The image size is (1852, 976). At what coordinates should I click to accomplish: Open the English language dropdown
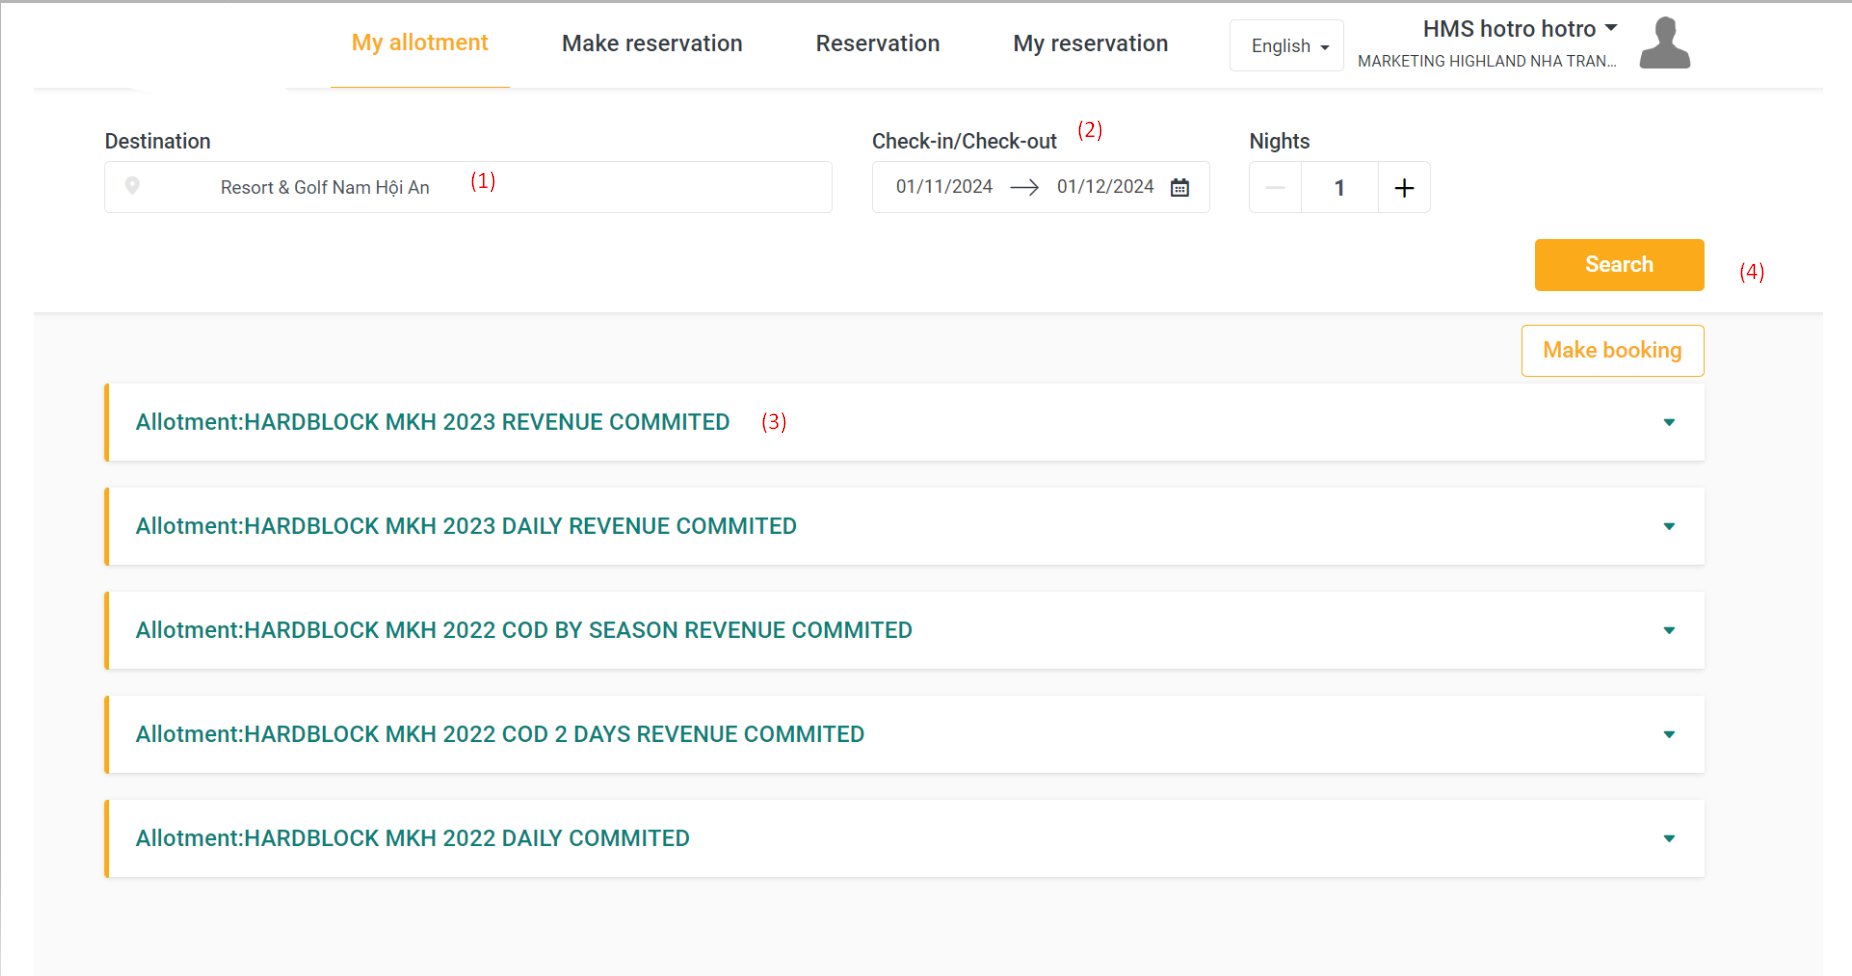click(x=1288, y=46)
